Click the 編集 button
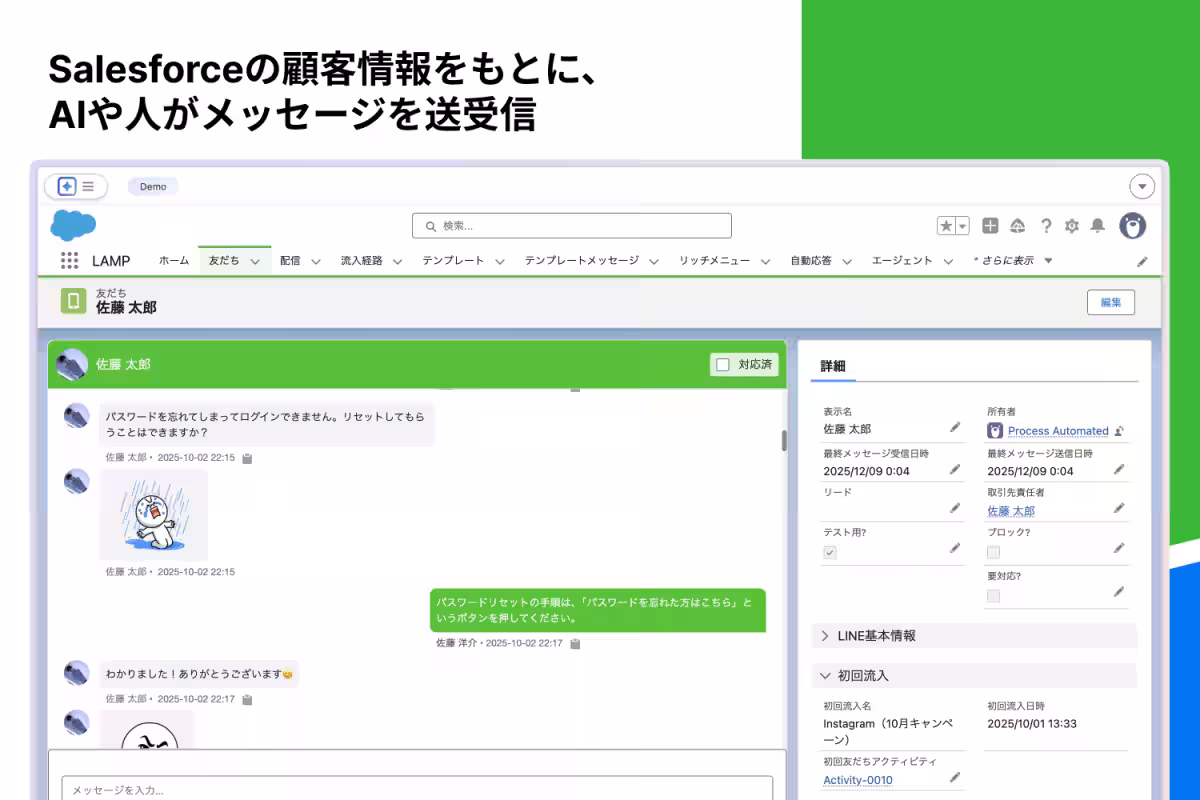 point(1111,302)
